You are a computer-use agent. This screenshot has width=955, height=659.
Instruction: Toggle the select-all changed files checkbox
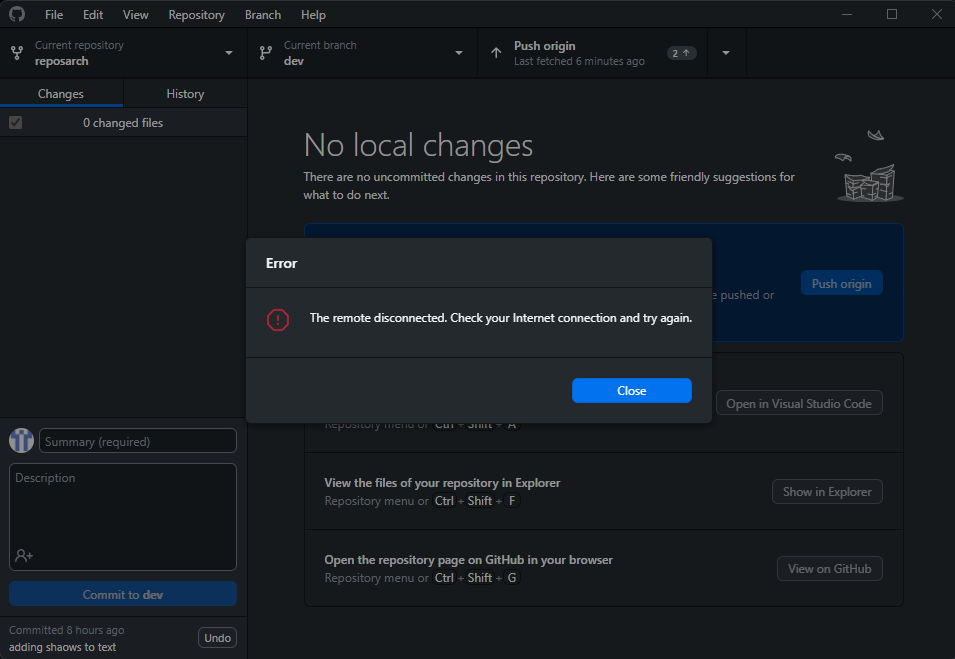pyautogui.click(x=14, y=122)
